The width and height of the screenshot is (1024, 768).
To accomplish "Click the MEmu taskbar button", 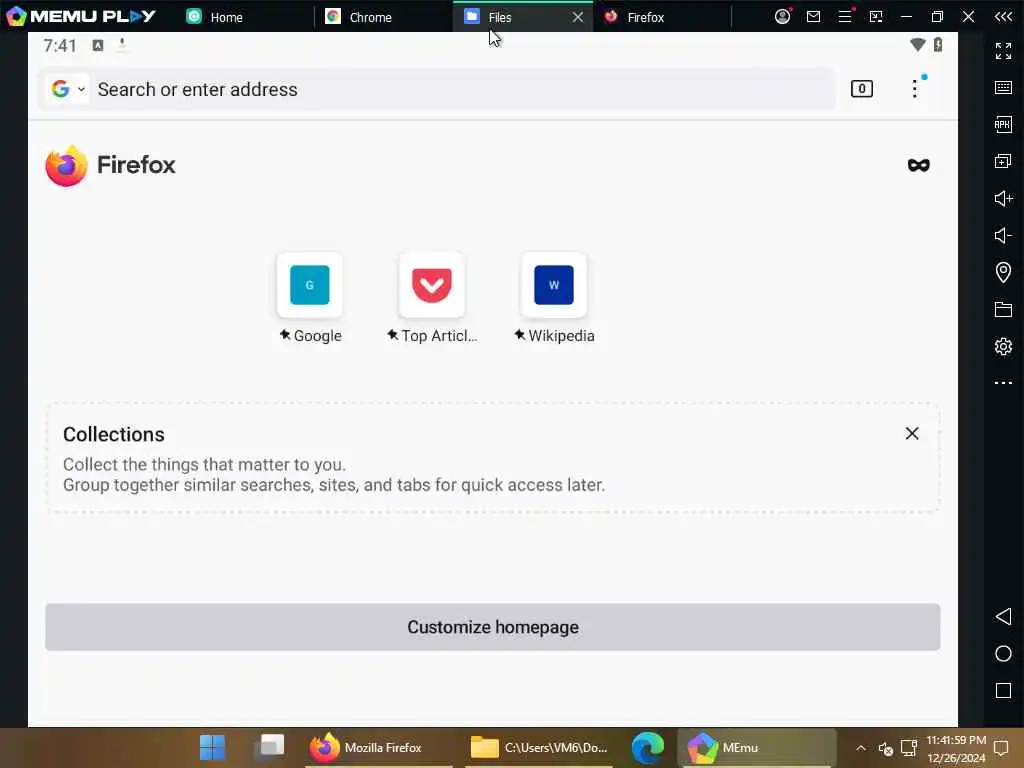I will [756, 748].
